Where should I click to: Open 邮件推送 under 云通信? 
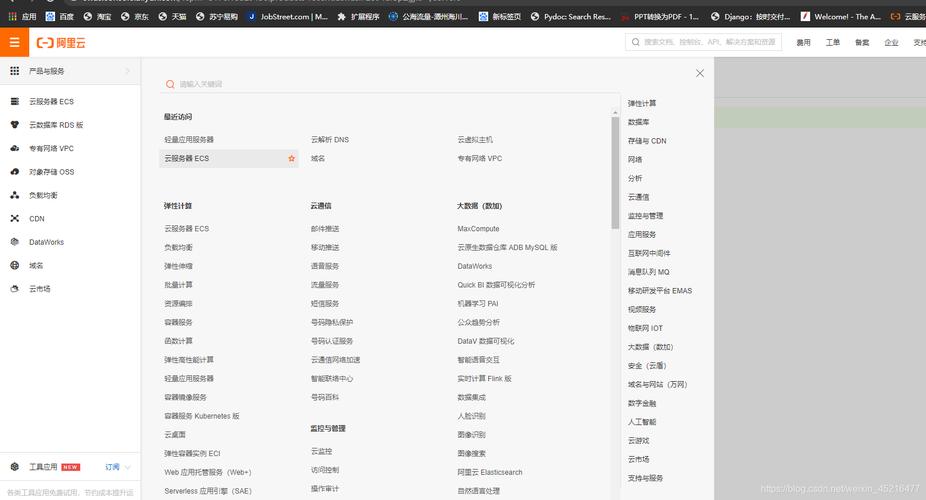coord(325,228)
